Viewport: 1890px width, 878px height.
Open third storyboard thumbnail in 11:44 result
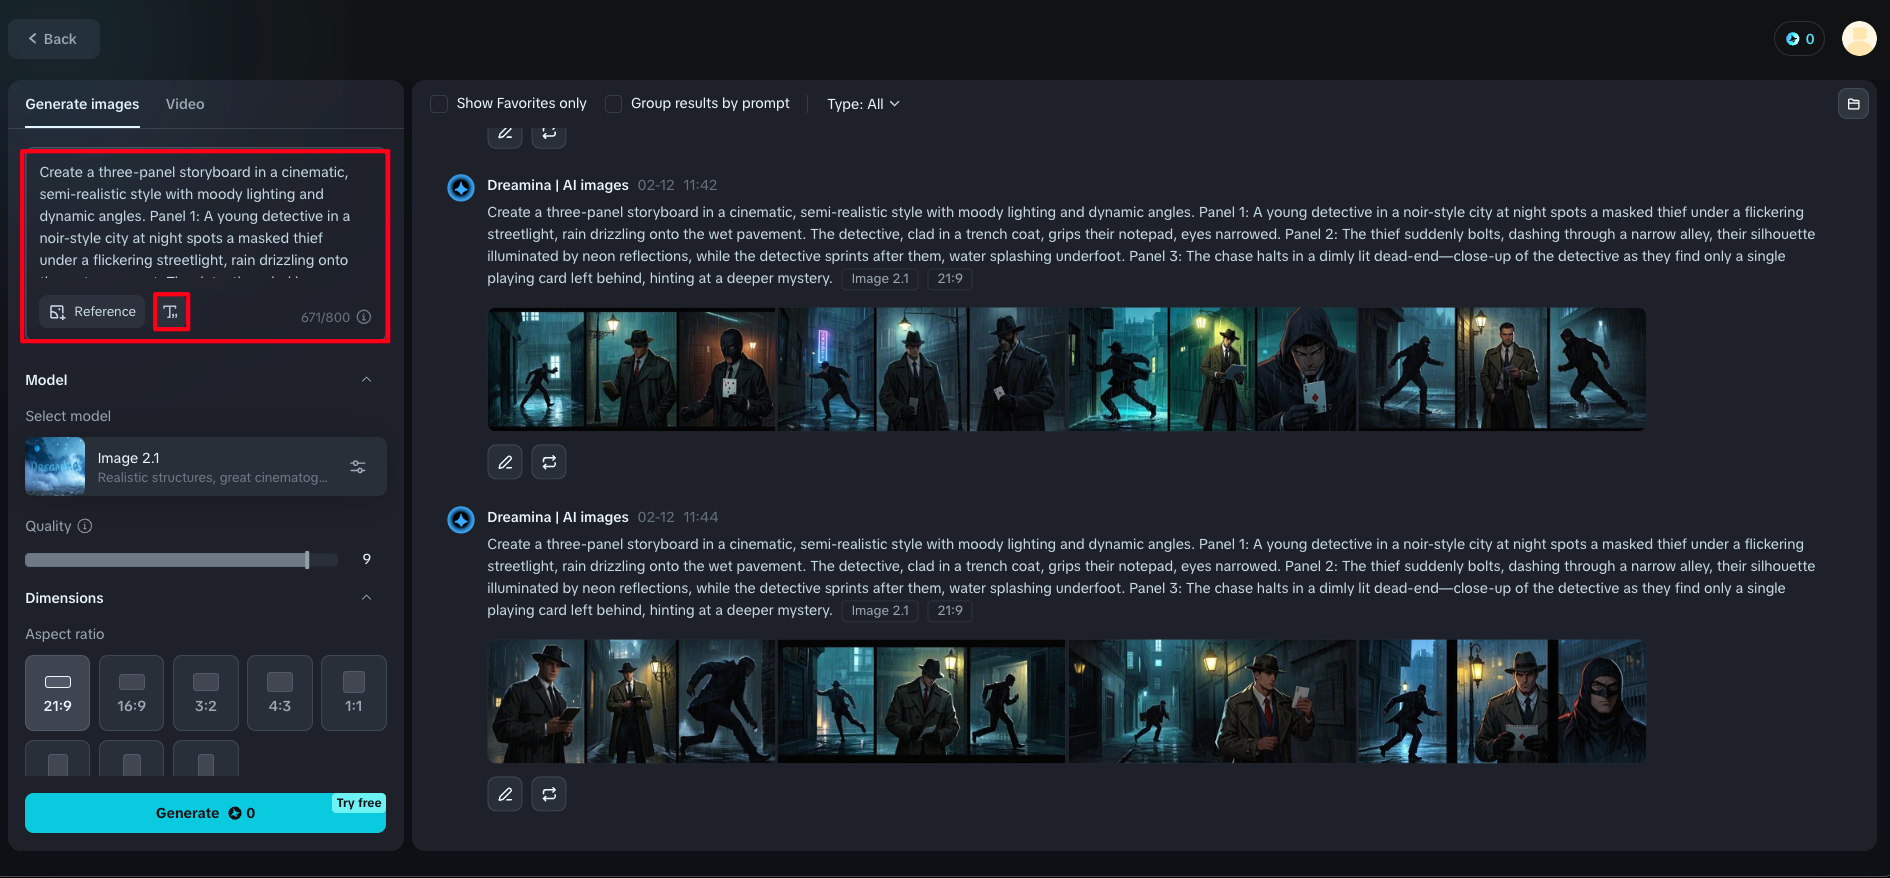[1212, 702]
